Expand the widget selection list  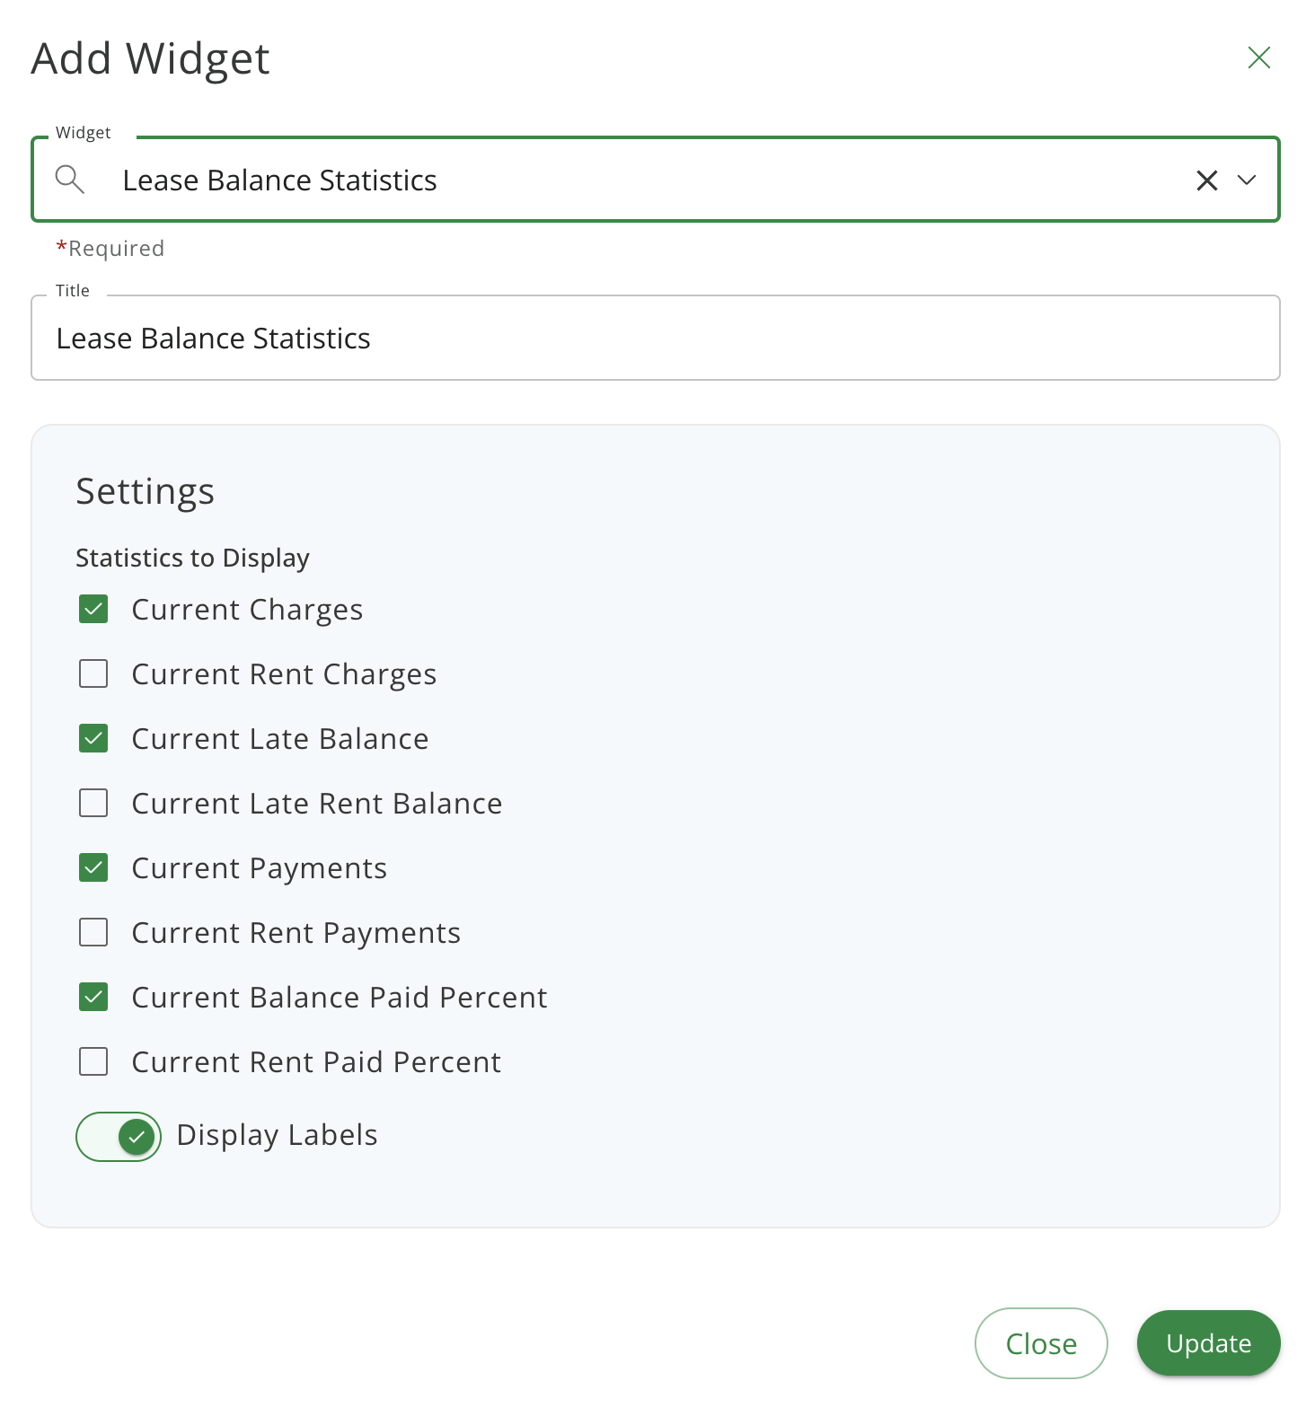pyautogui.click(x=1247, y=180)
